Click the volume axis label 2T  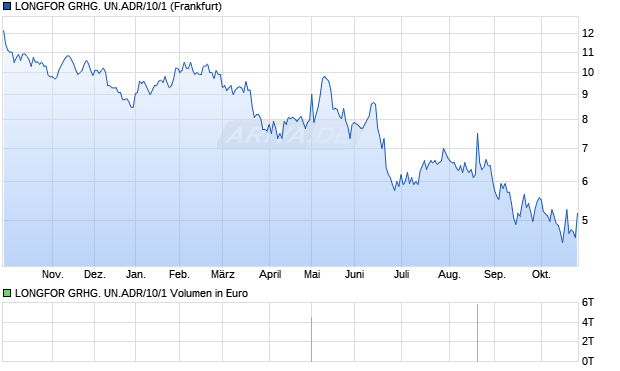pyautogui.click(x=588, y=341)
